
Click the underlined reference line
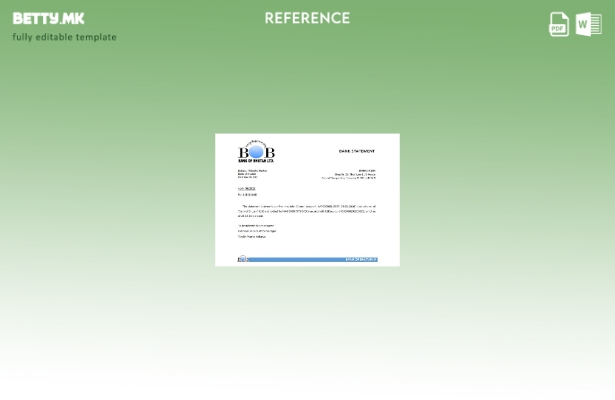(247, 188)
